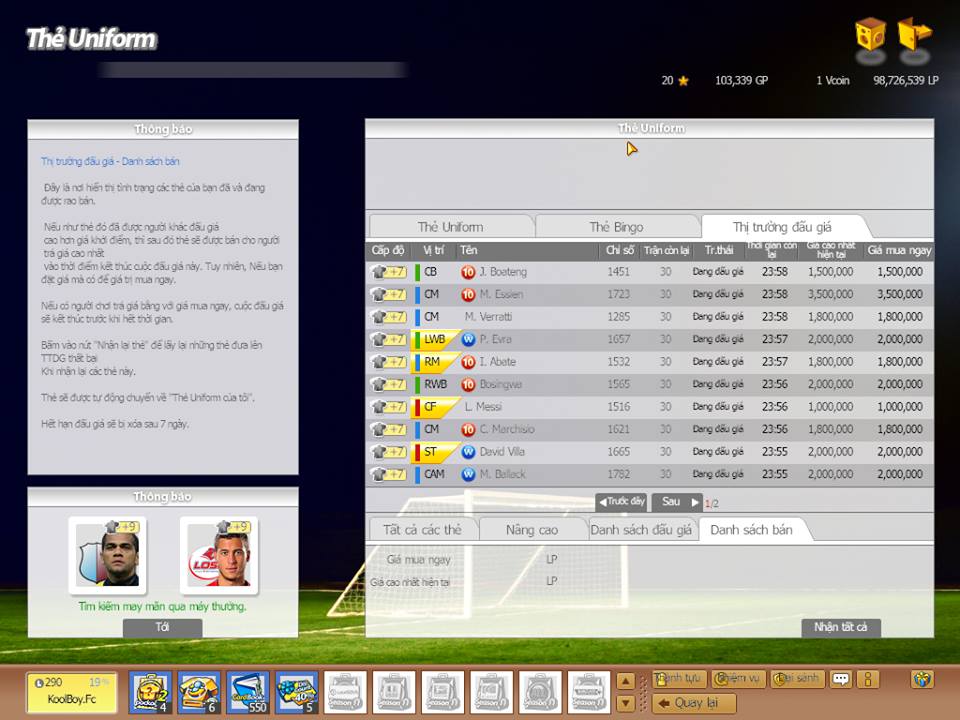The image size is (960, 720).
Task: Select the 40% discount coupon icon
Action: click(x=298, y=692)
